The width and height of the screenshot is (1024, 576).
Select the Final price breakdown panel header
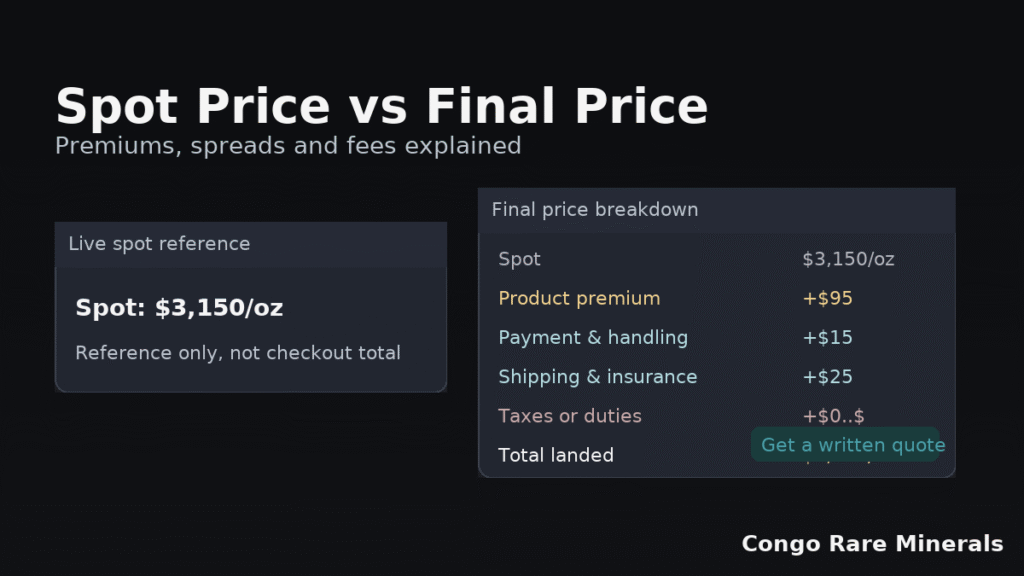click(595, 210)
